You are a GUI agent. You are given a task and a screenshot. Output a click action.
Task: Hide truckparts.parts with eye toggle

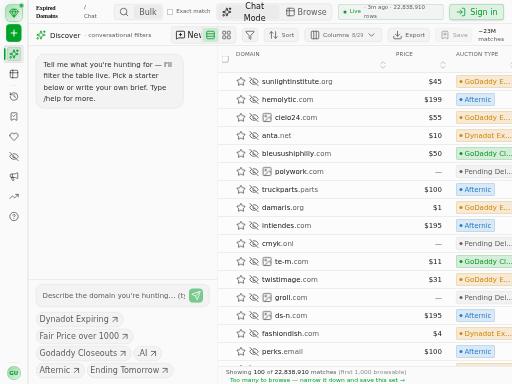point(254,190)
